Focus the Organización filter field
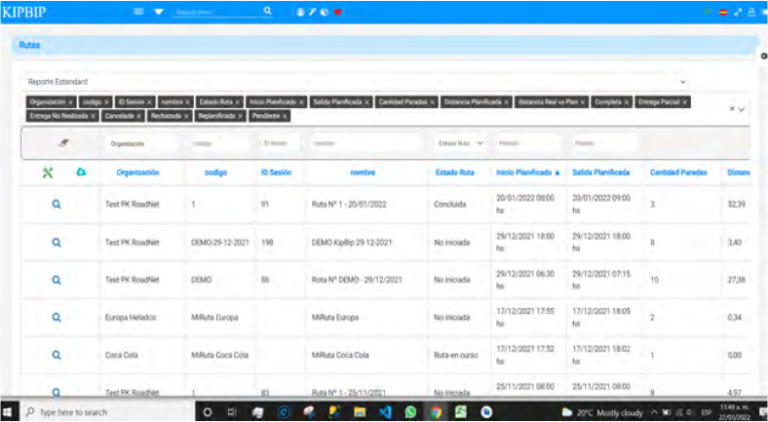This screenshot has height=422, width=768. (142, 143)
